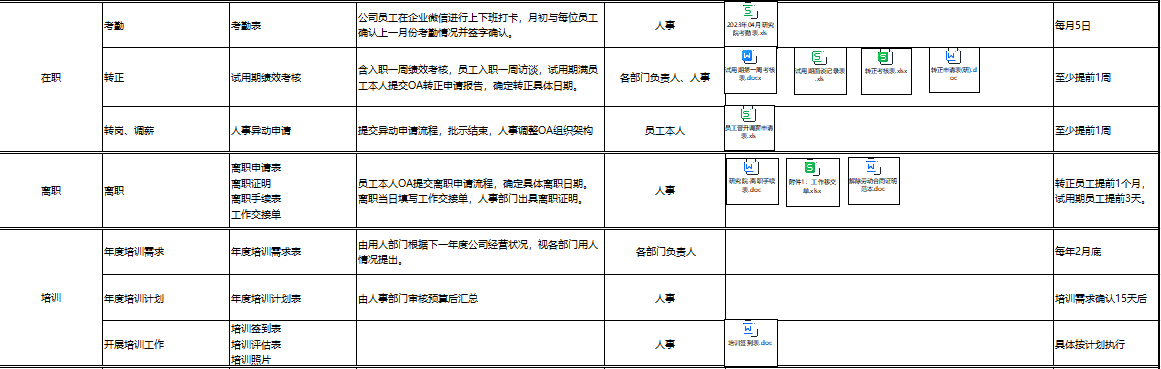The width and height of the screenshot is (1161, 369).
Task: Open the 转正考核表.xlsx embedded spreadsheet
Action: (x=887, y=71)
